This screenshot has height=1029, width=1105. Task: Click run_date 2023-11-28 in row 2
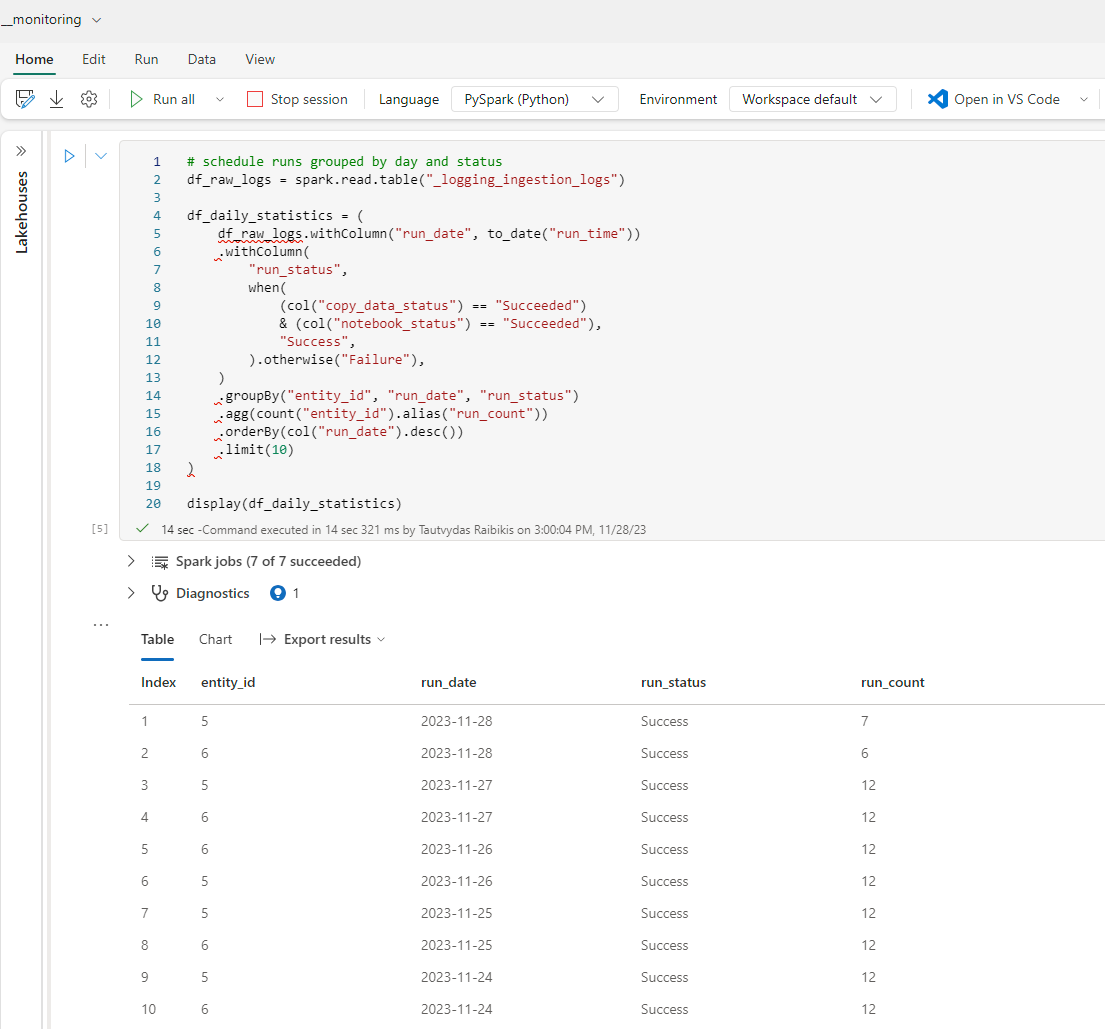pos(457,753)
